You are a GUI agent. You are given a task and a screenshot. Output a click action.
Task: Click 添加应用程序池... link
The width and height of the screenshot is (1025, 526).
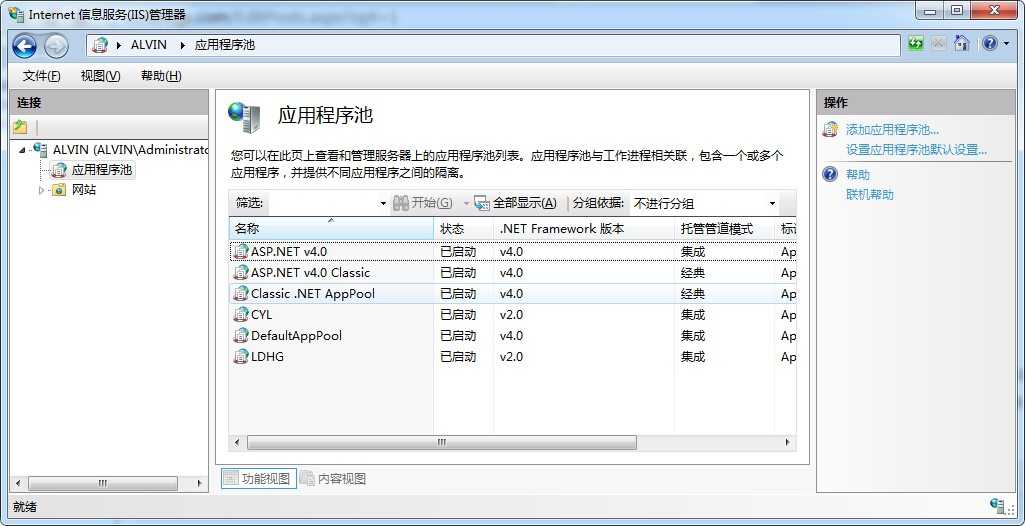892,129
